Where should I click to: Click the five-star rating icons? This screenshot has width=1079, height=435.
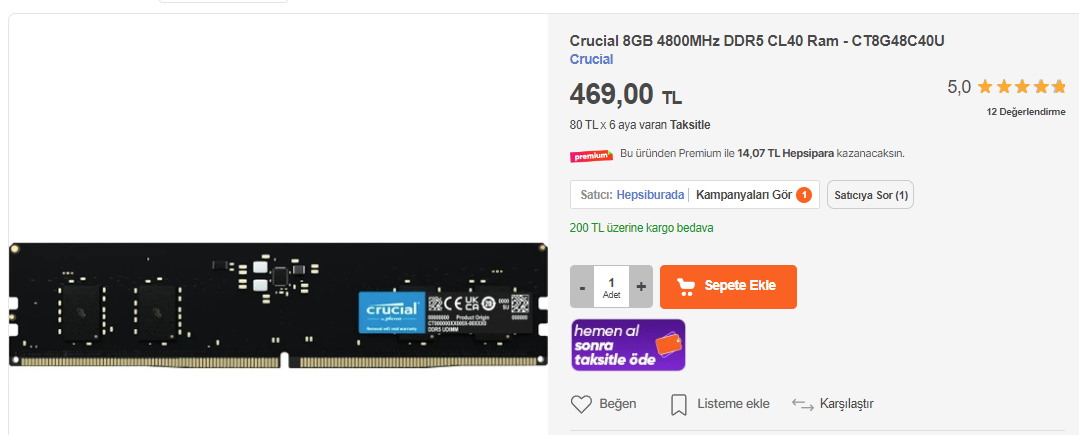coord(1021,87)
